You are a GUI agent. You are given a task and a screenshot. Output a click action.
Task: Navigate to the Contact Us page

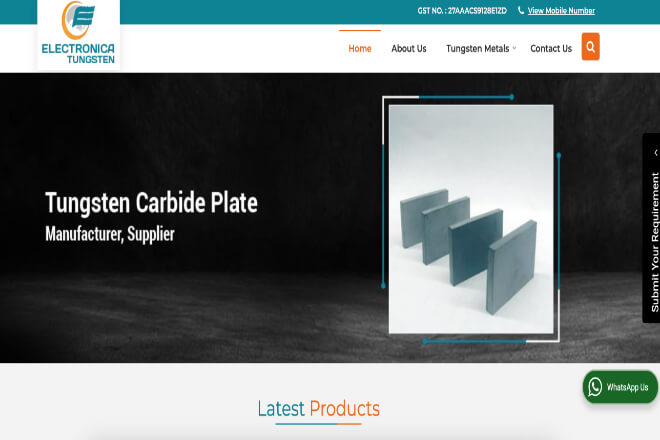[x=551, y=48]
